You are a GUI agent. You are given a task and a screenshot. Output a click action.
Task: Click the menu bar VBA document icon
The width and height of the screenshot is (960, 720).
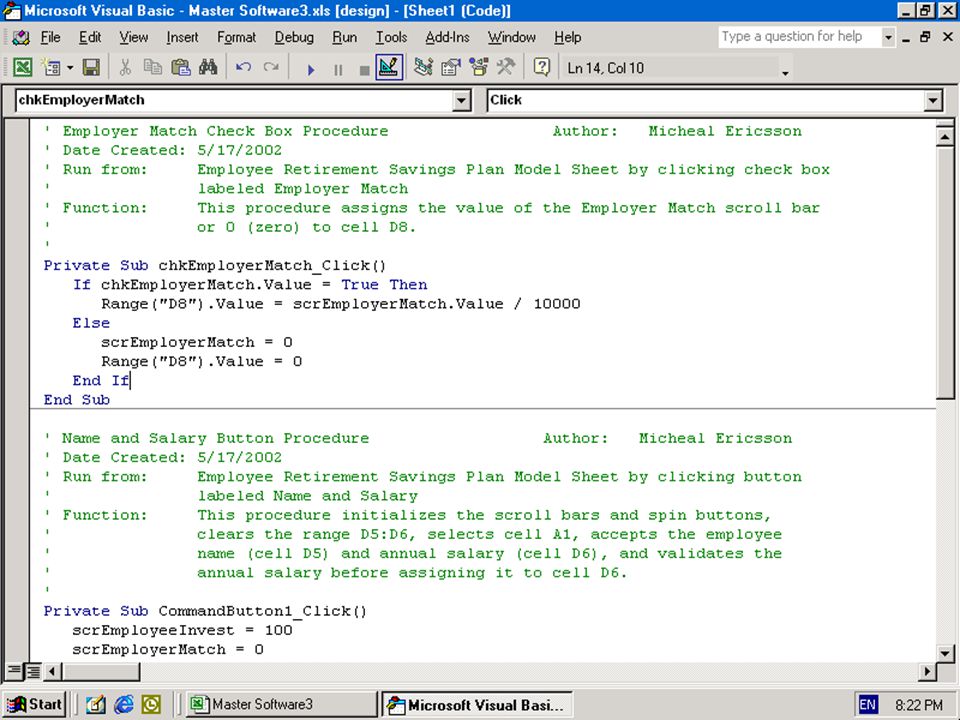21,37
